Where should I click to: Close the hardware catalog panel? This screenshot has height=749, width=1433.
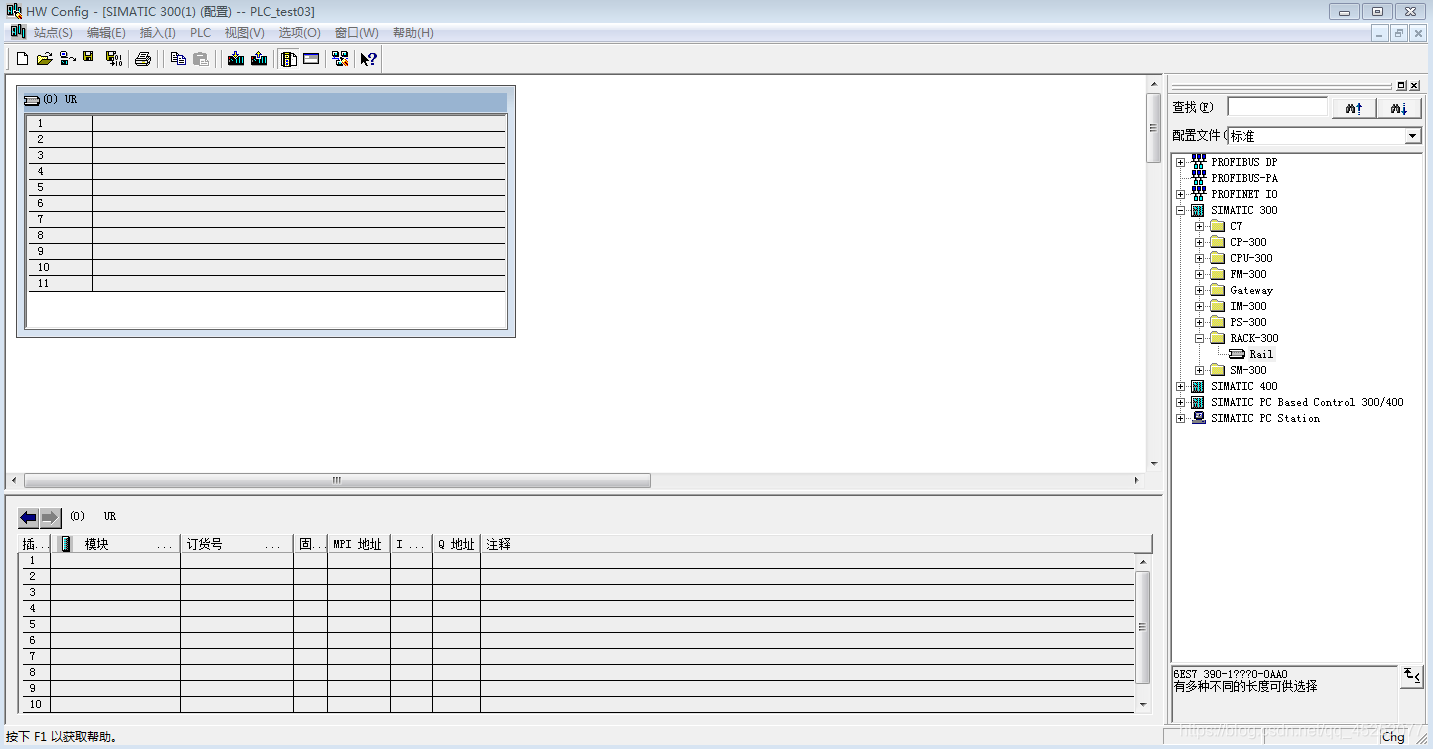(x=1414, y=86)
